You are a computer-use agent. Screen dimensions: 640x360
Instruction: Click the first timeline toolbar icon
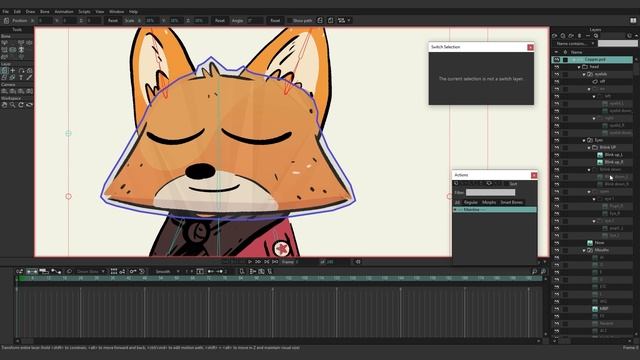(19, 271)
